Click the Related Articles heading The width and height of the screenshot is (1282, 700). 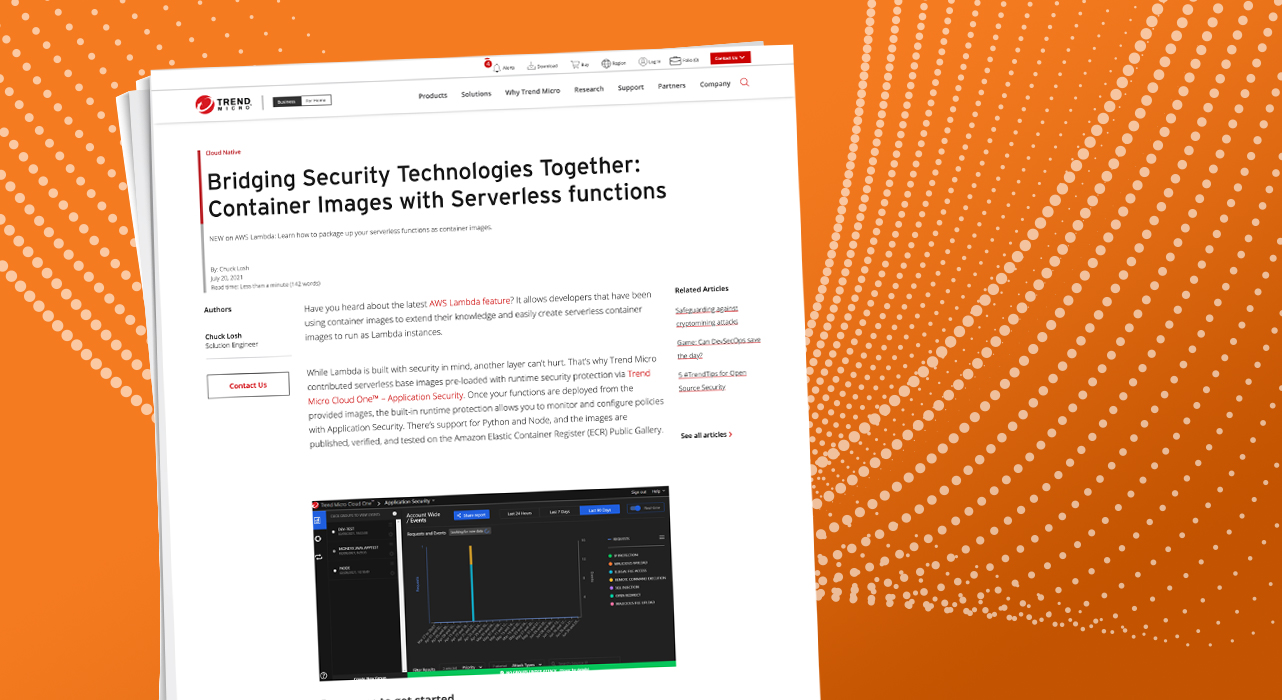[702, 289]
